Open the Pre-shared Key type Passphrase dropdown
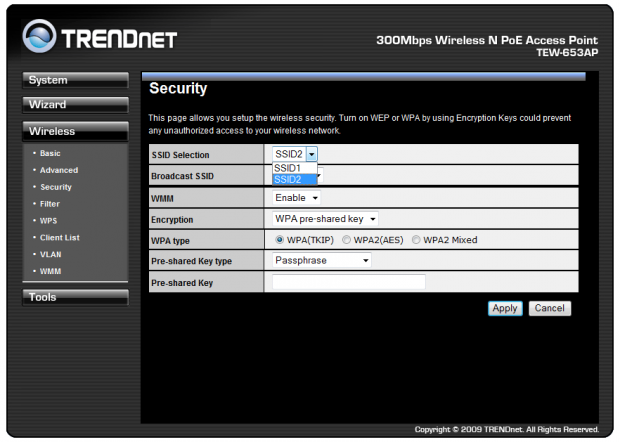 pos(321,260)
